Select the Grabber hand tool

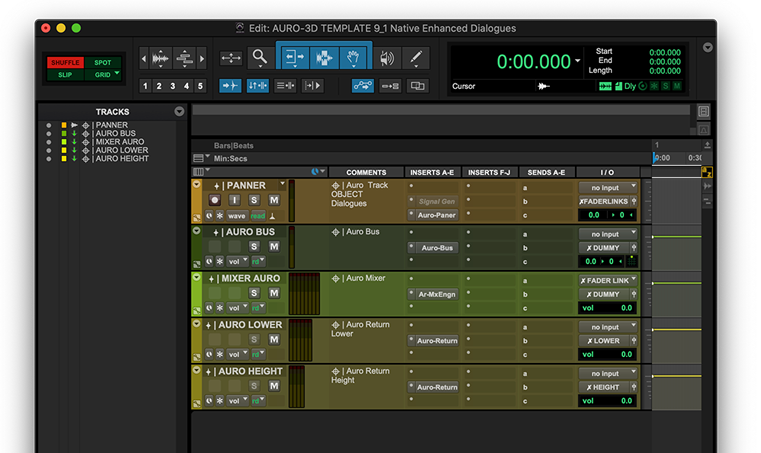(x=355, y=58)
